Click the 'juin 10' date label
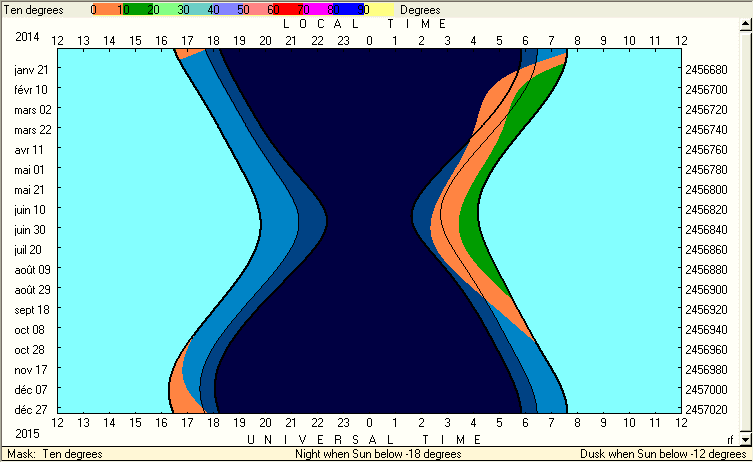Viewport: 754px width, 463px height. coord(30,210)
